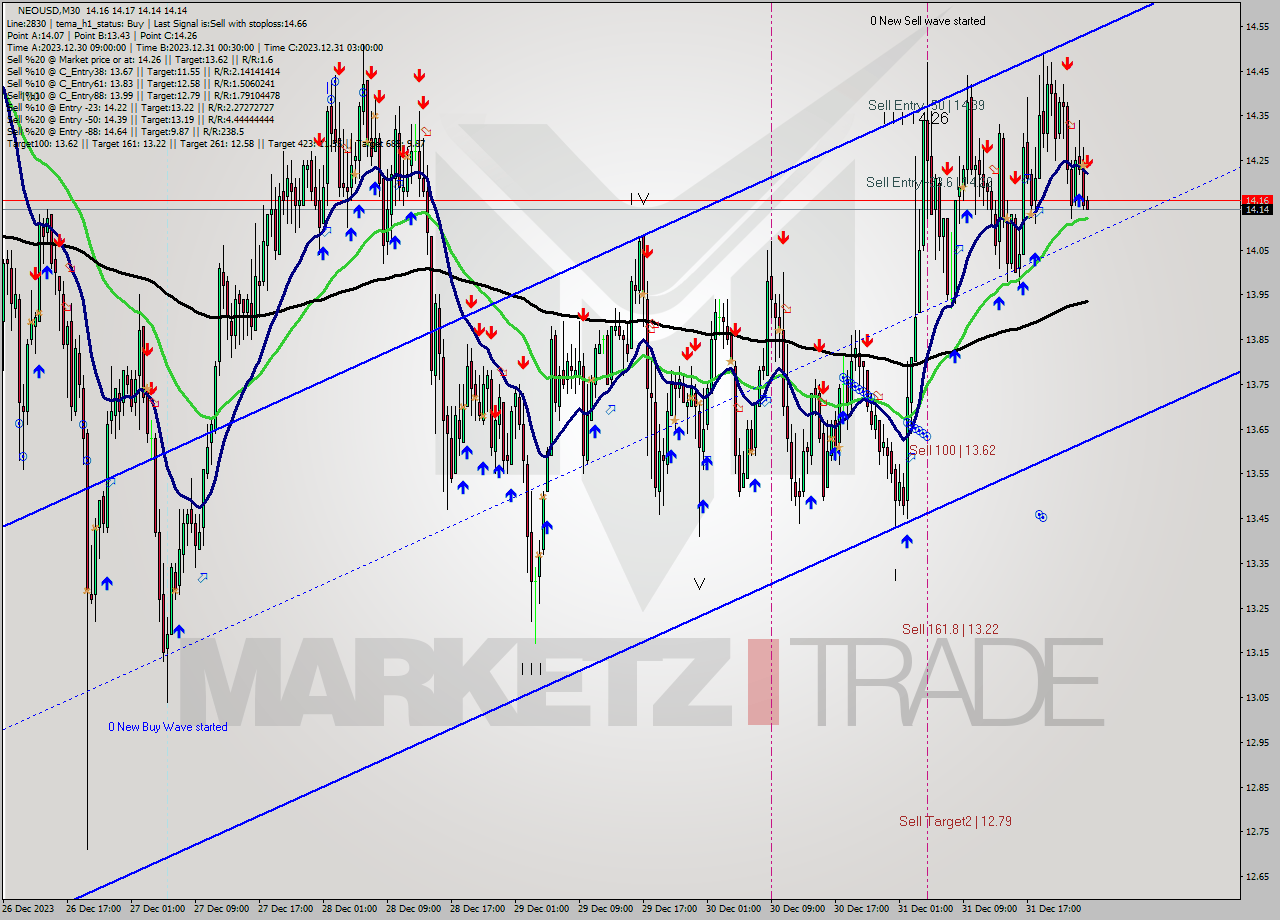Click the 'I I I' wave label

pos(531,669)
